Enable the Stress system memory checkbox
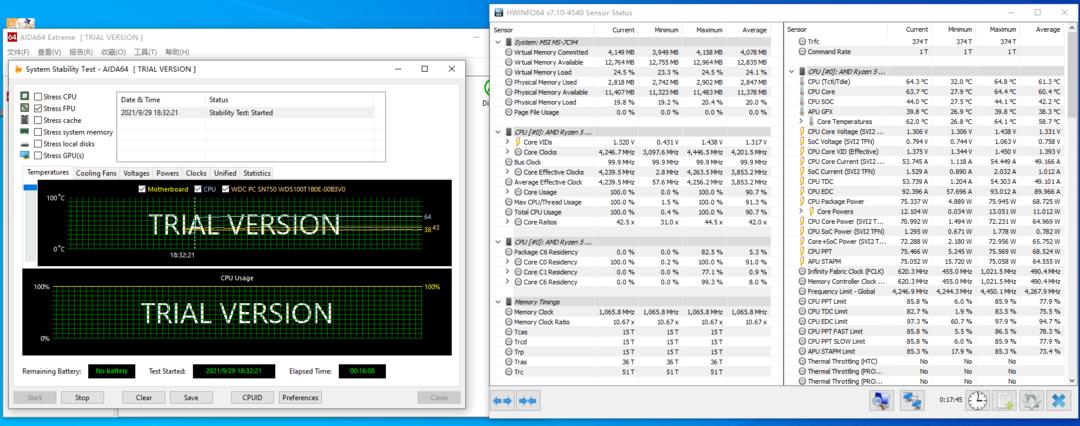 click(x=38, y=132)
